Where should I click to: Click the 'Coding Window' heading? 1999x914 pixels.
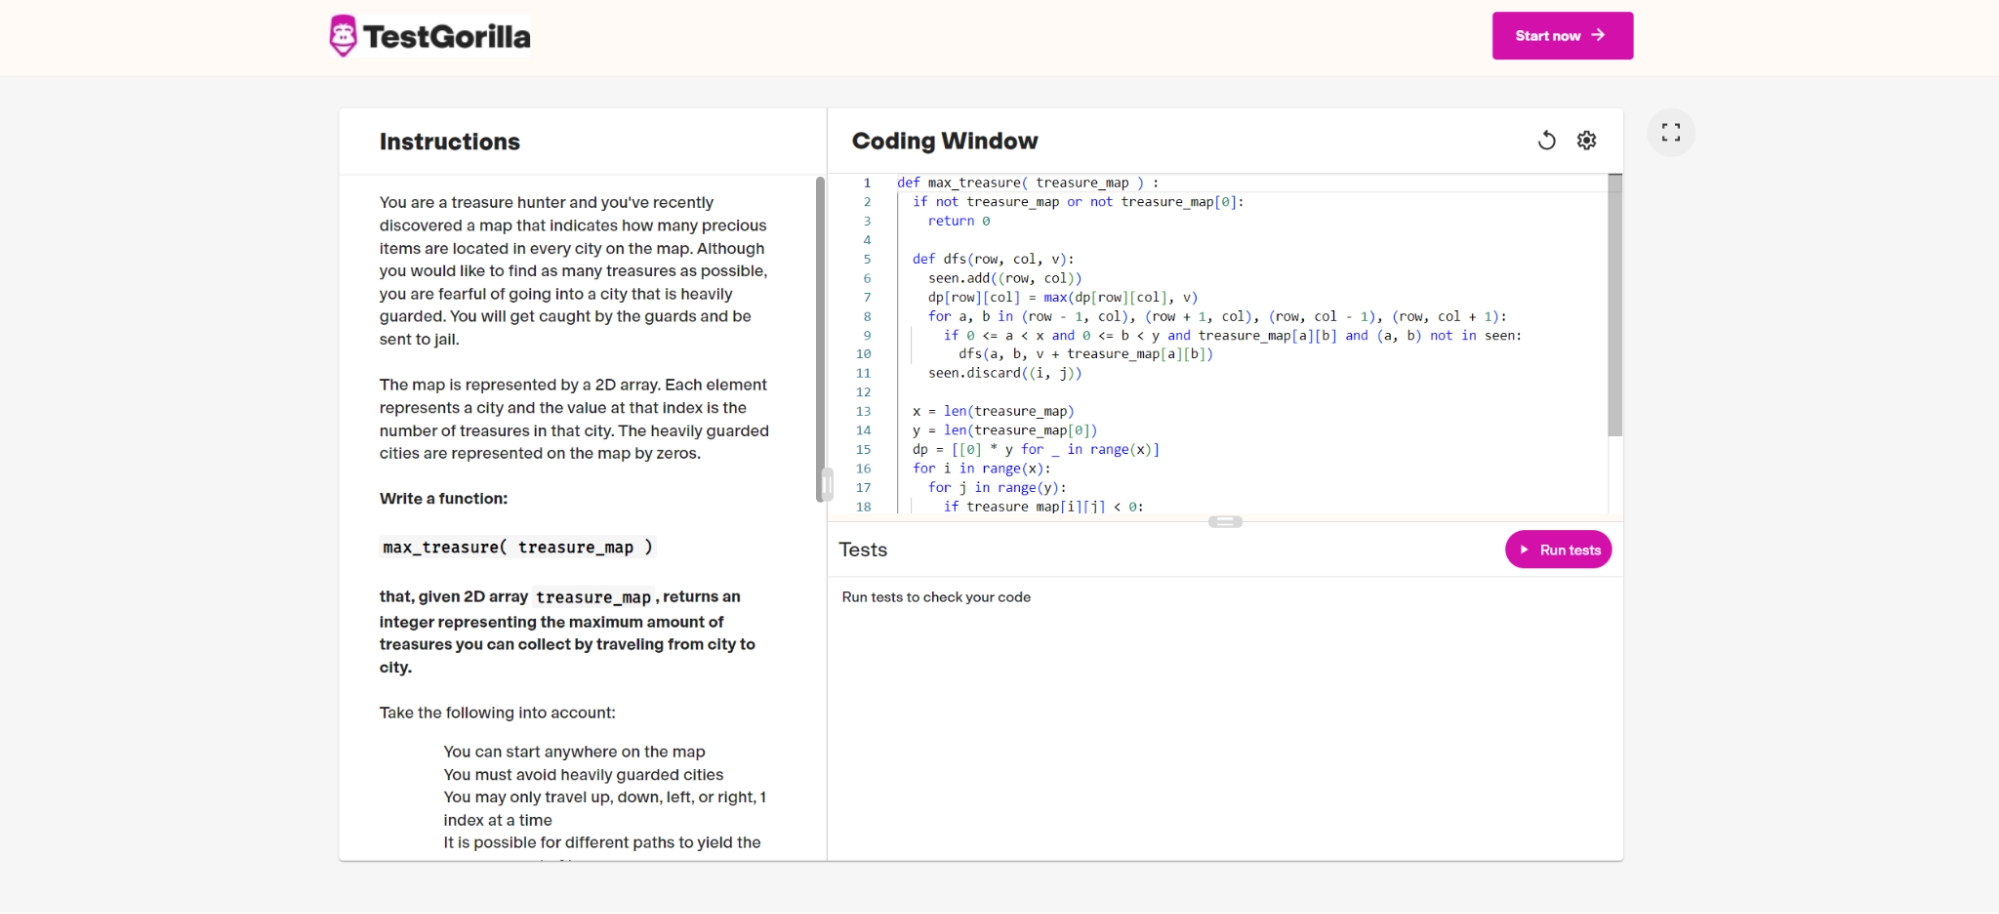coord(945,141)
